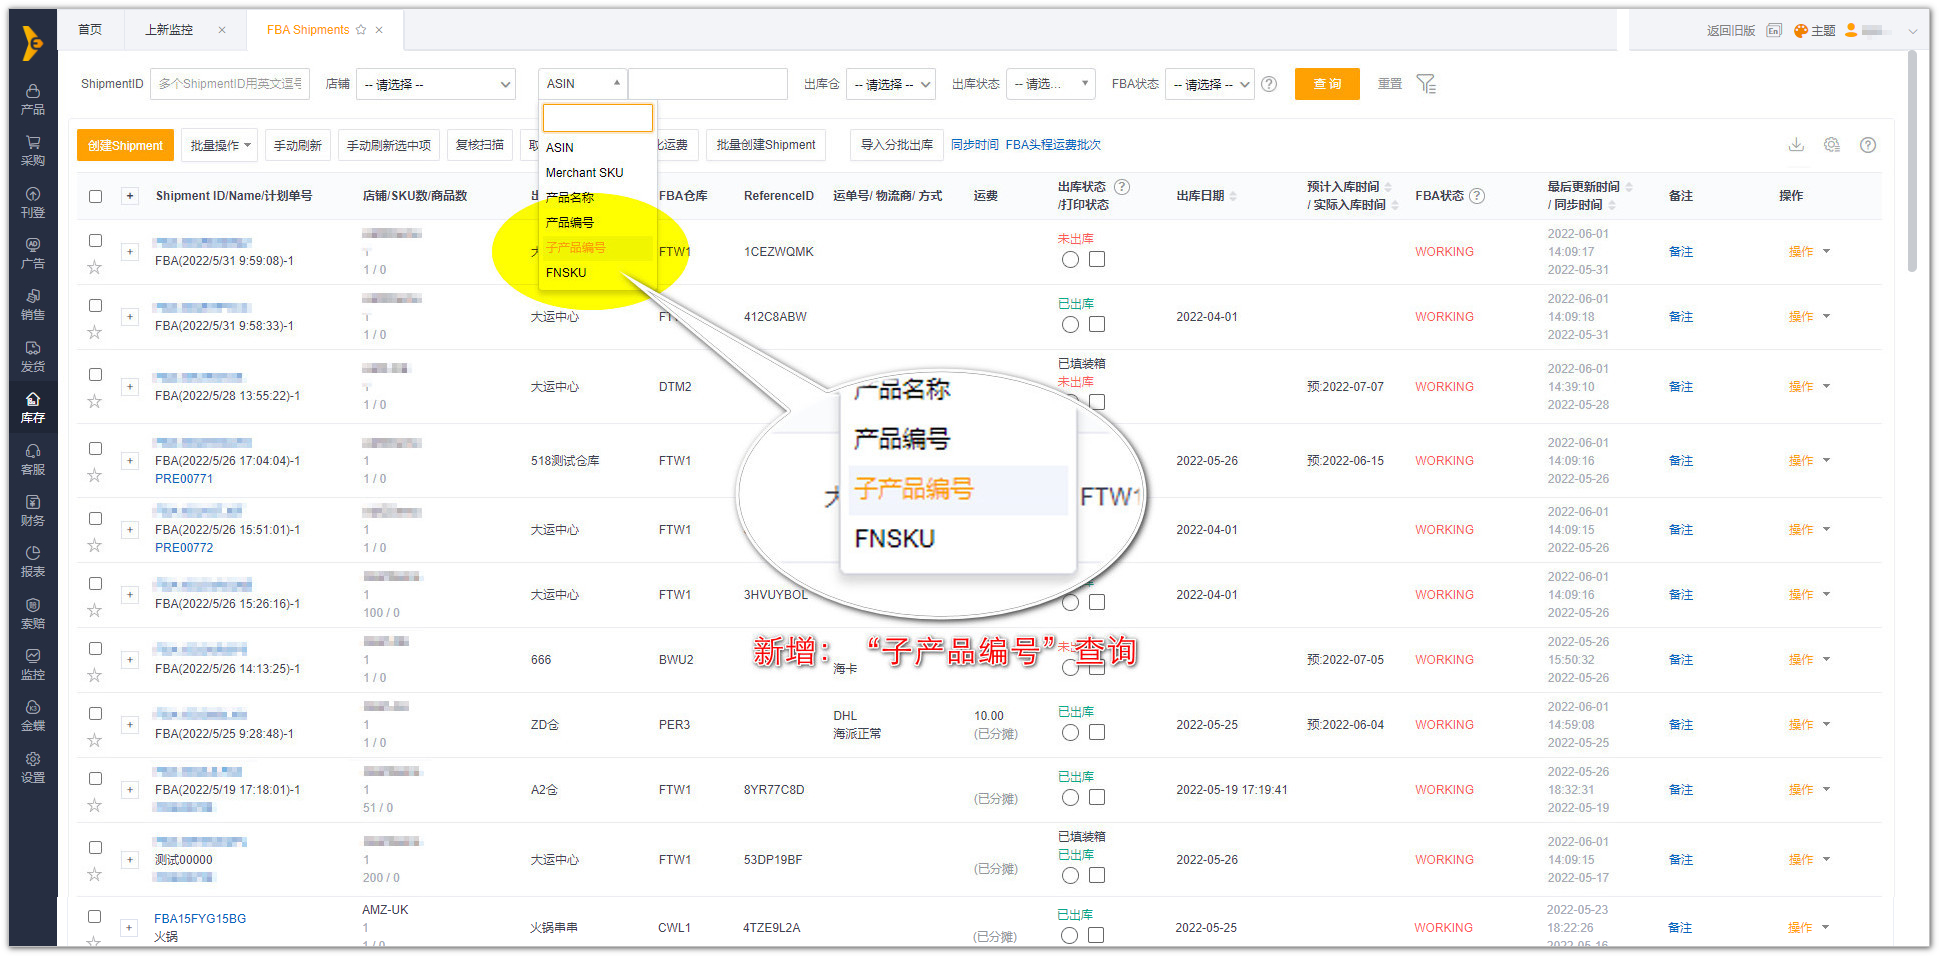Open column settings gear icon
Screen dimensions: 1939x956
click(x=1832, y=145)
